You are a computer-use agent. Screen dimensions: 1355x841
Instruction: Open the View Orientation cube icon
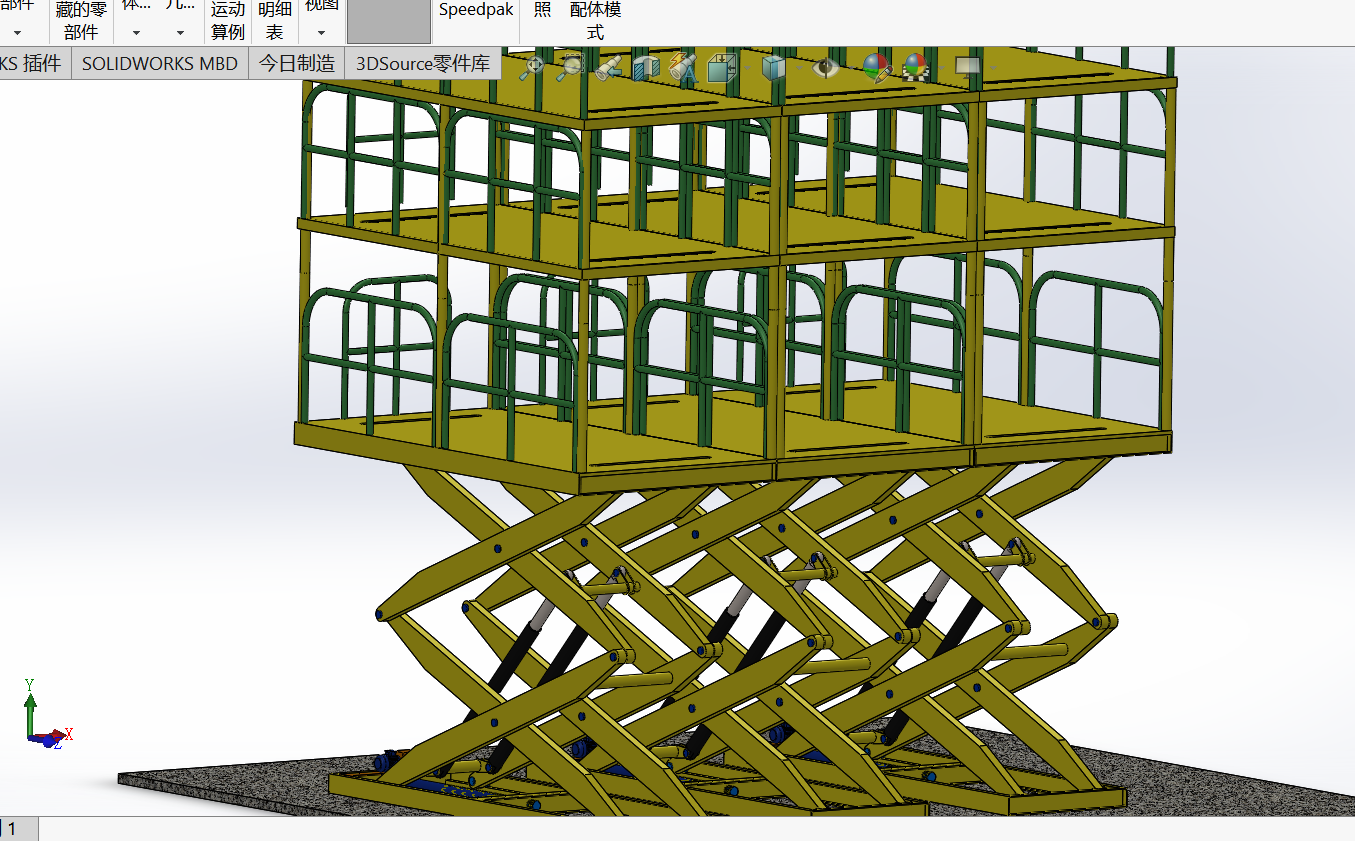click(720, 67)
